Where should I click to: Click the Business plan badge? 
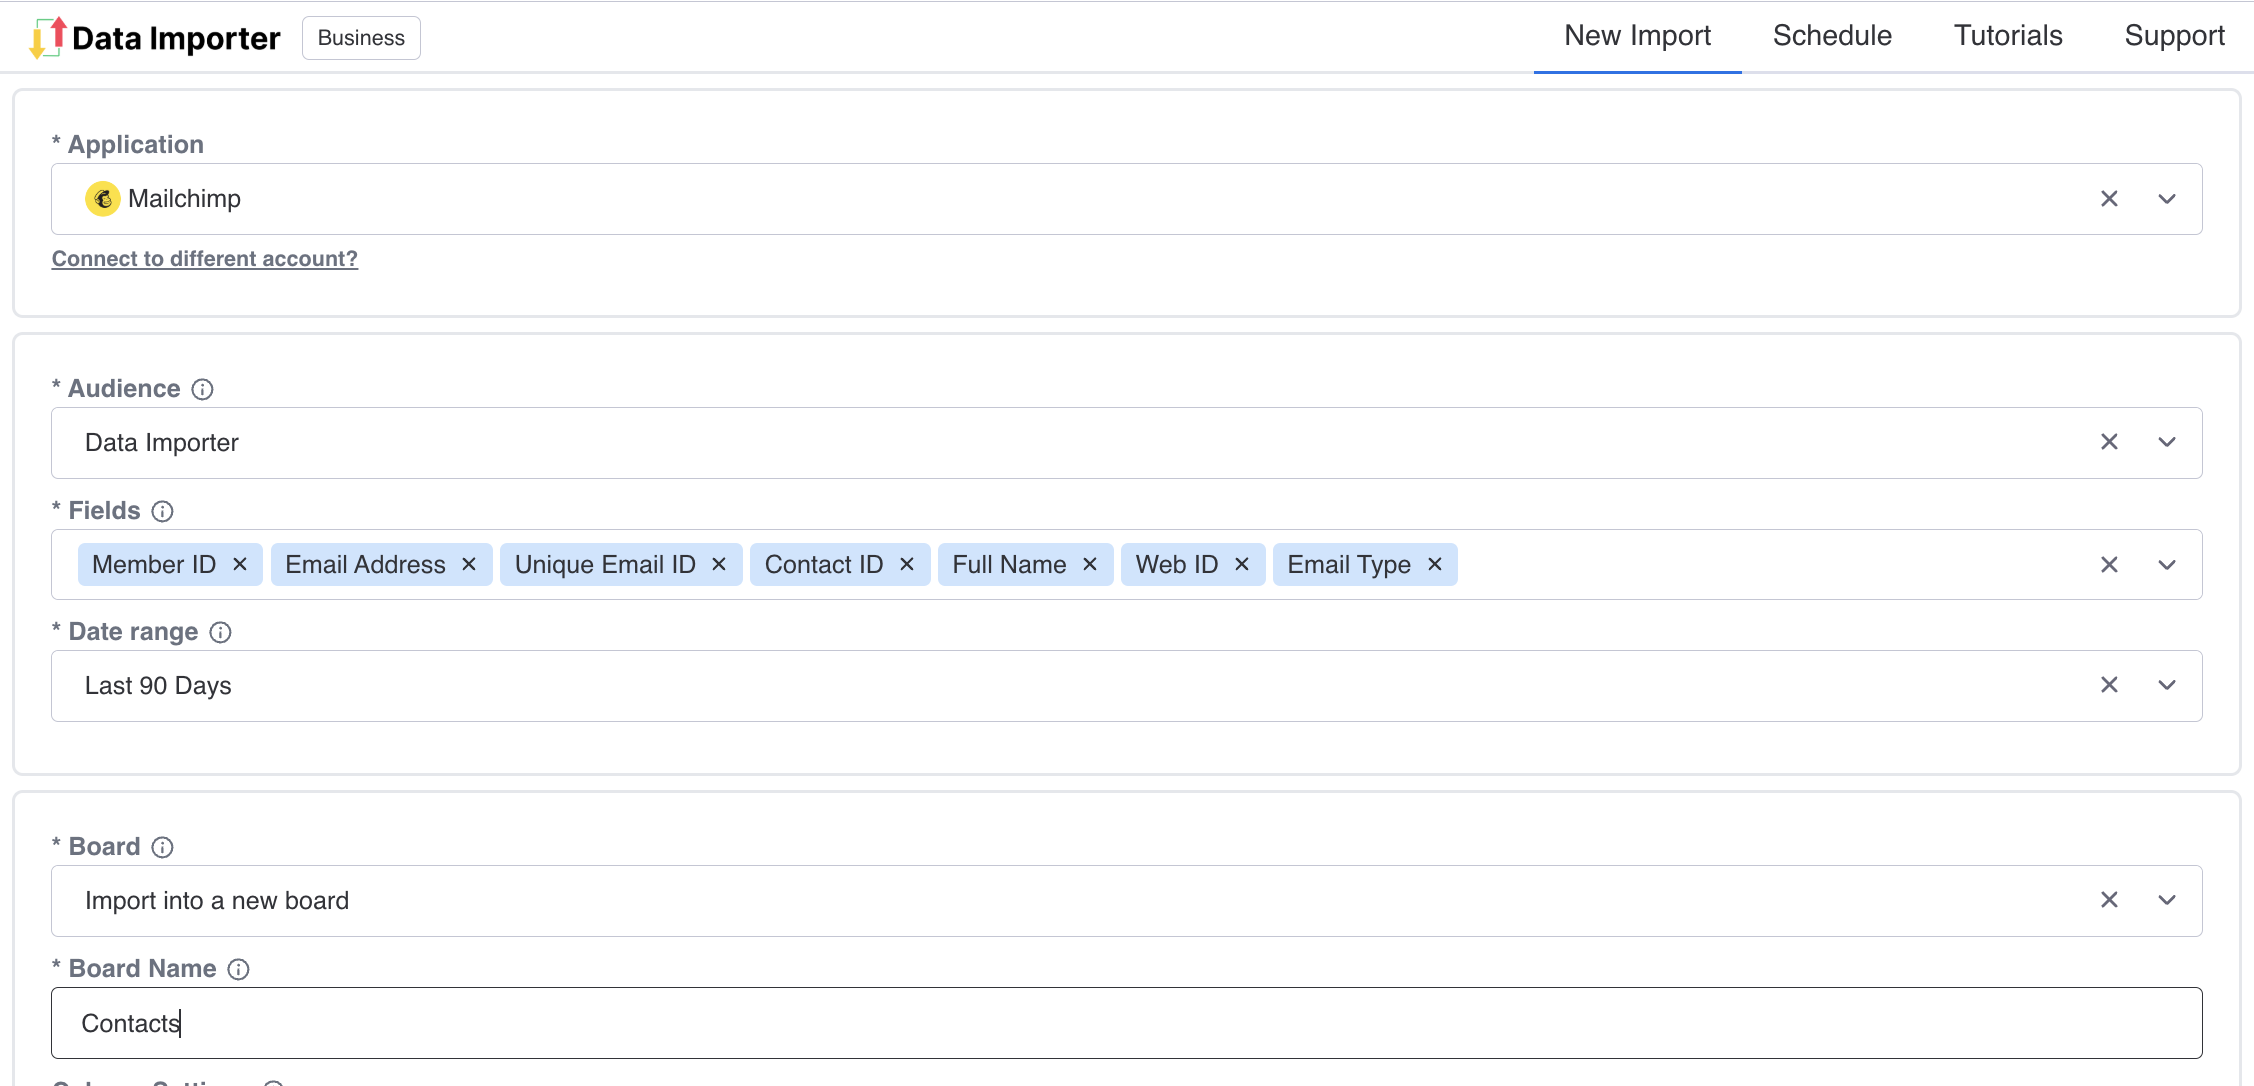point(361,38)
